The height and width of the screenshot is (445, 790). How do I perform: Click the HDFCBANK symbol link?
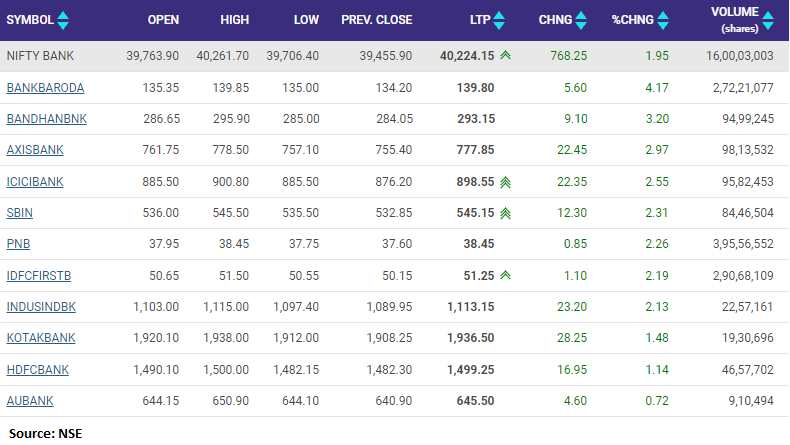coord(39,369)
